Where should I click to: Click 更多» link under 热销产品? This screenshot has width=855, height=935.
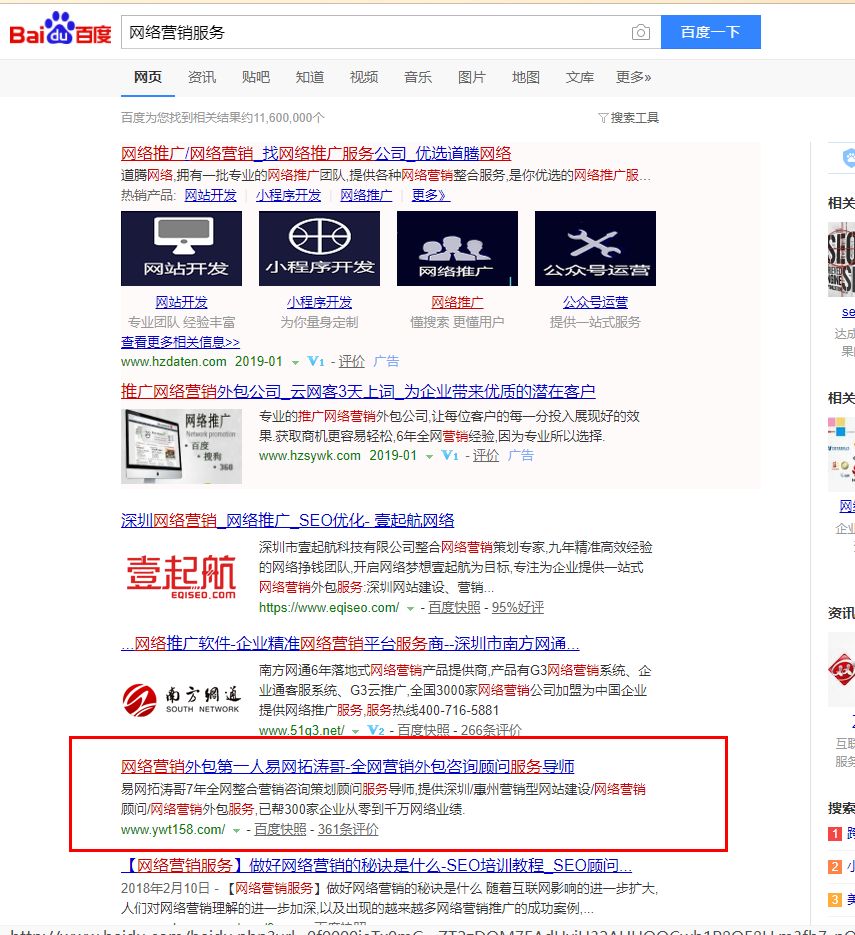coord(430,195)
